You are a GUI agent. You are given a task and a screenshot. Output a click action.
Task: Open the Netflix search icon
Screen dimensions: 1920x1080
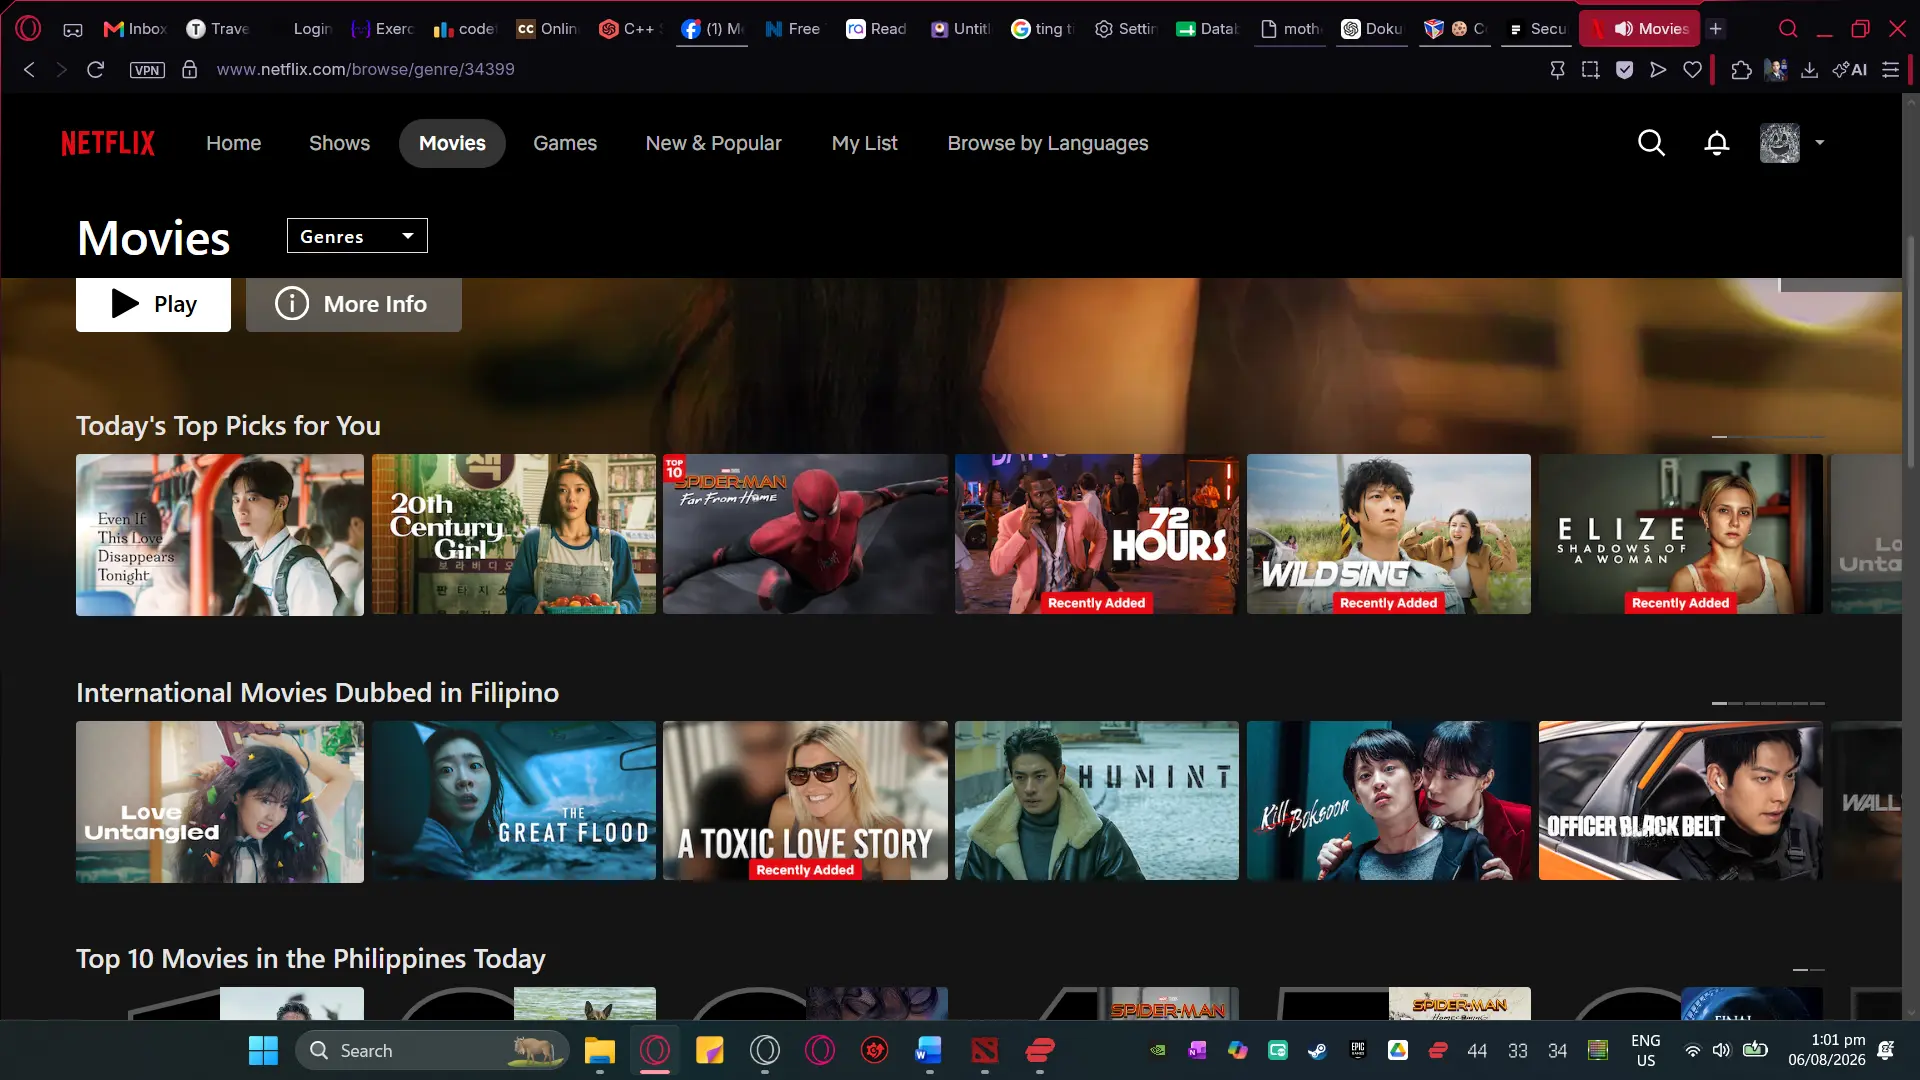[x=1651, y=143]
